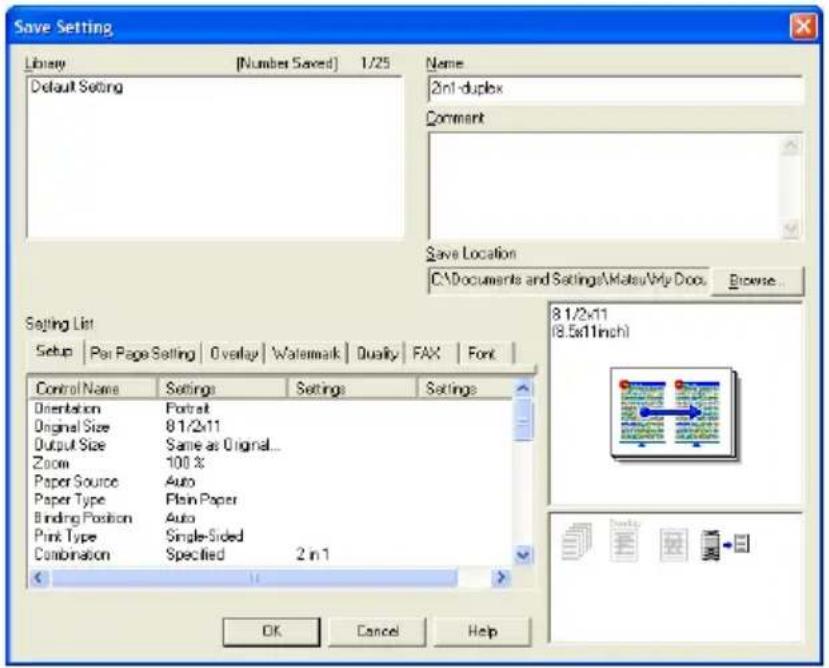829x668 pixels.
Task: Click the Comment box scroll down arrow
Action: [790, 229]
